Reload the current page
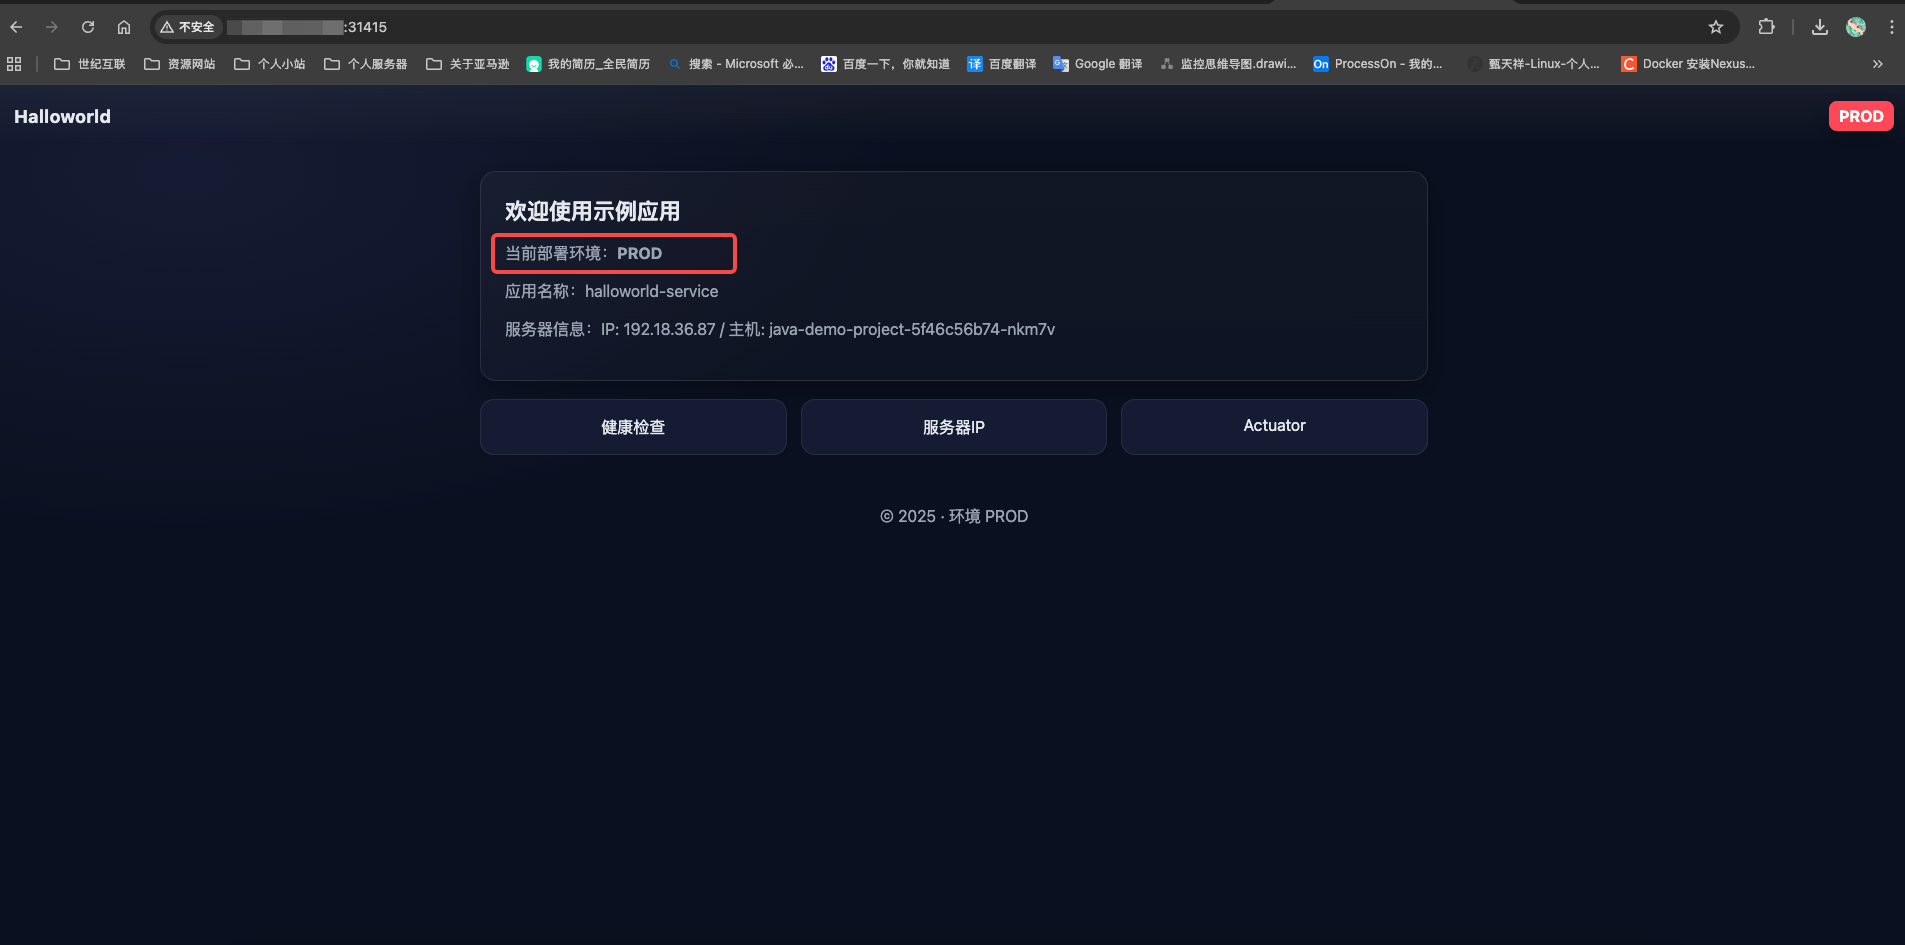The width and height of the screenshot is (1905, 945). (x=88, y=27)
